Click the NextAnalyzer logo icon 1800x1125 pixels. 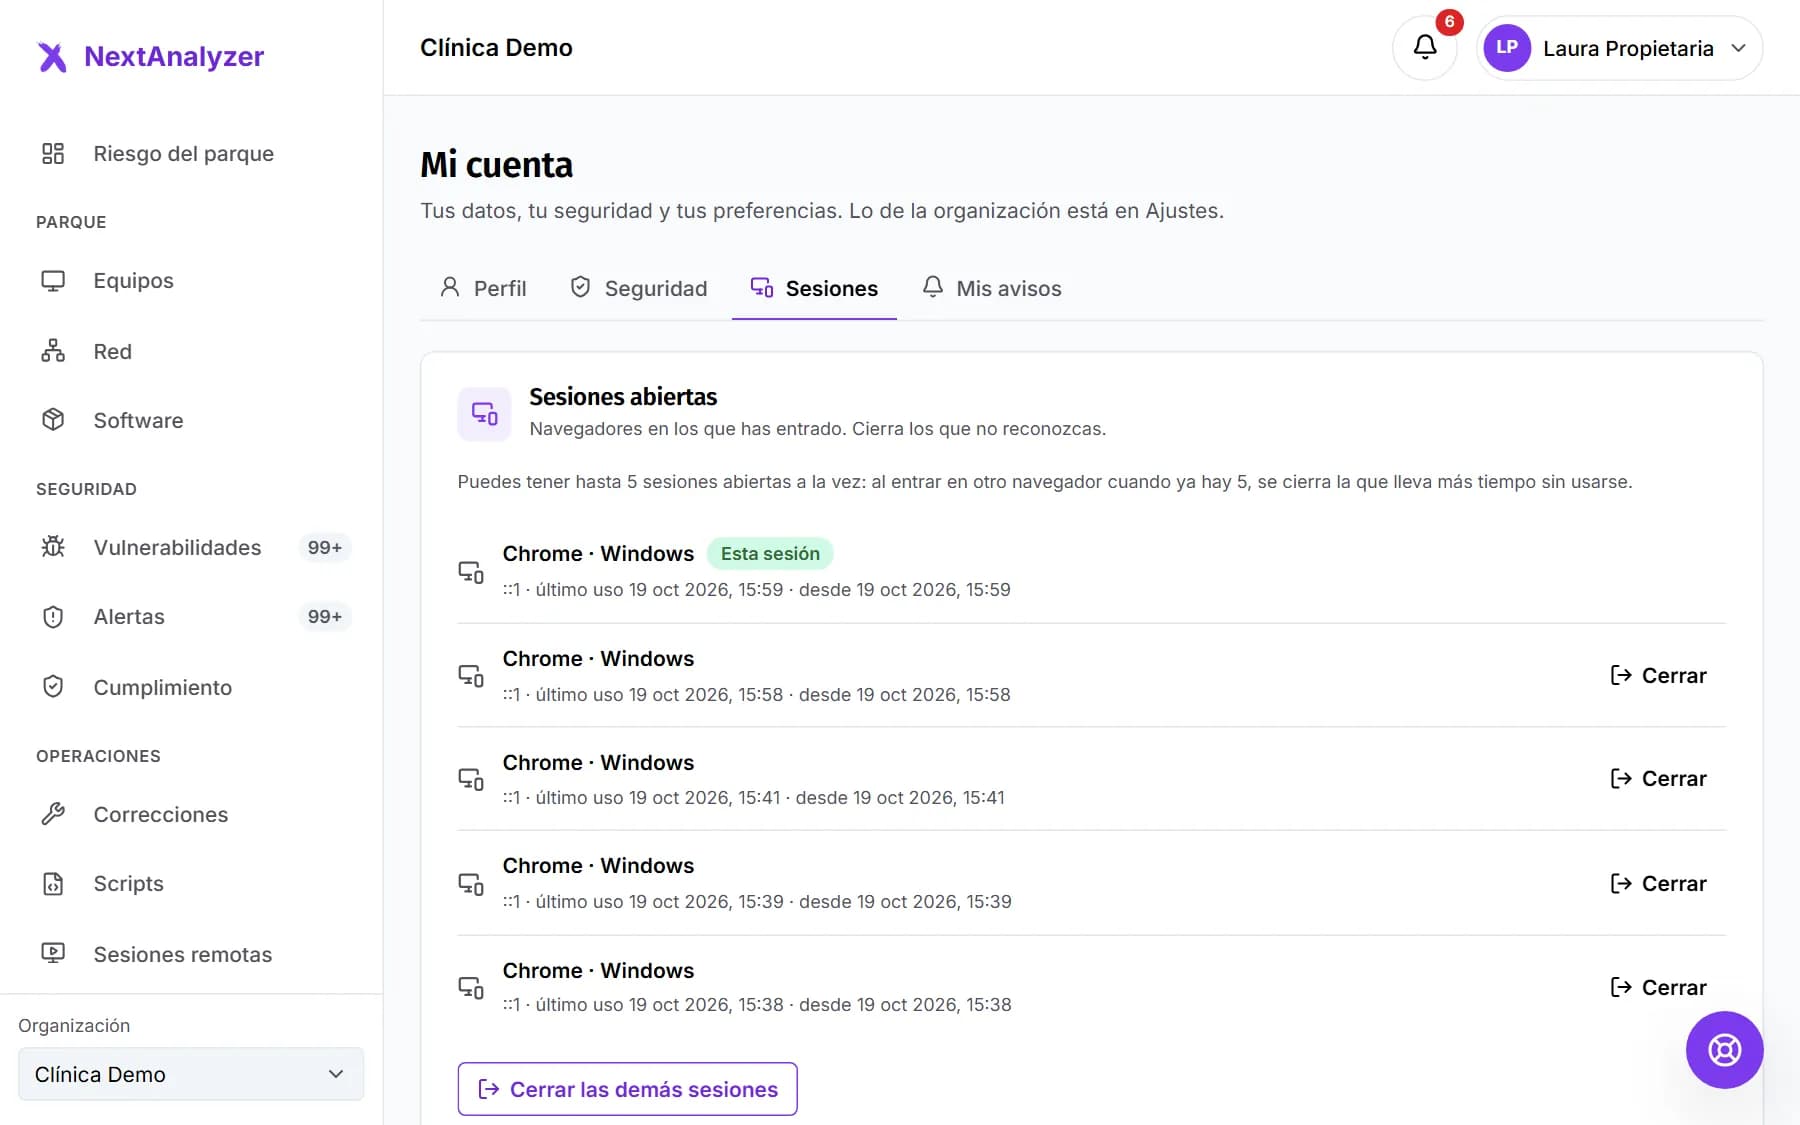52,57
